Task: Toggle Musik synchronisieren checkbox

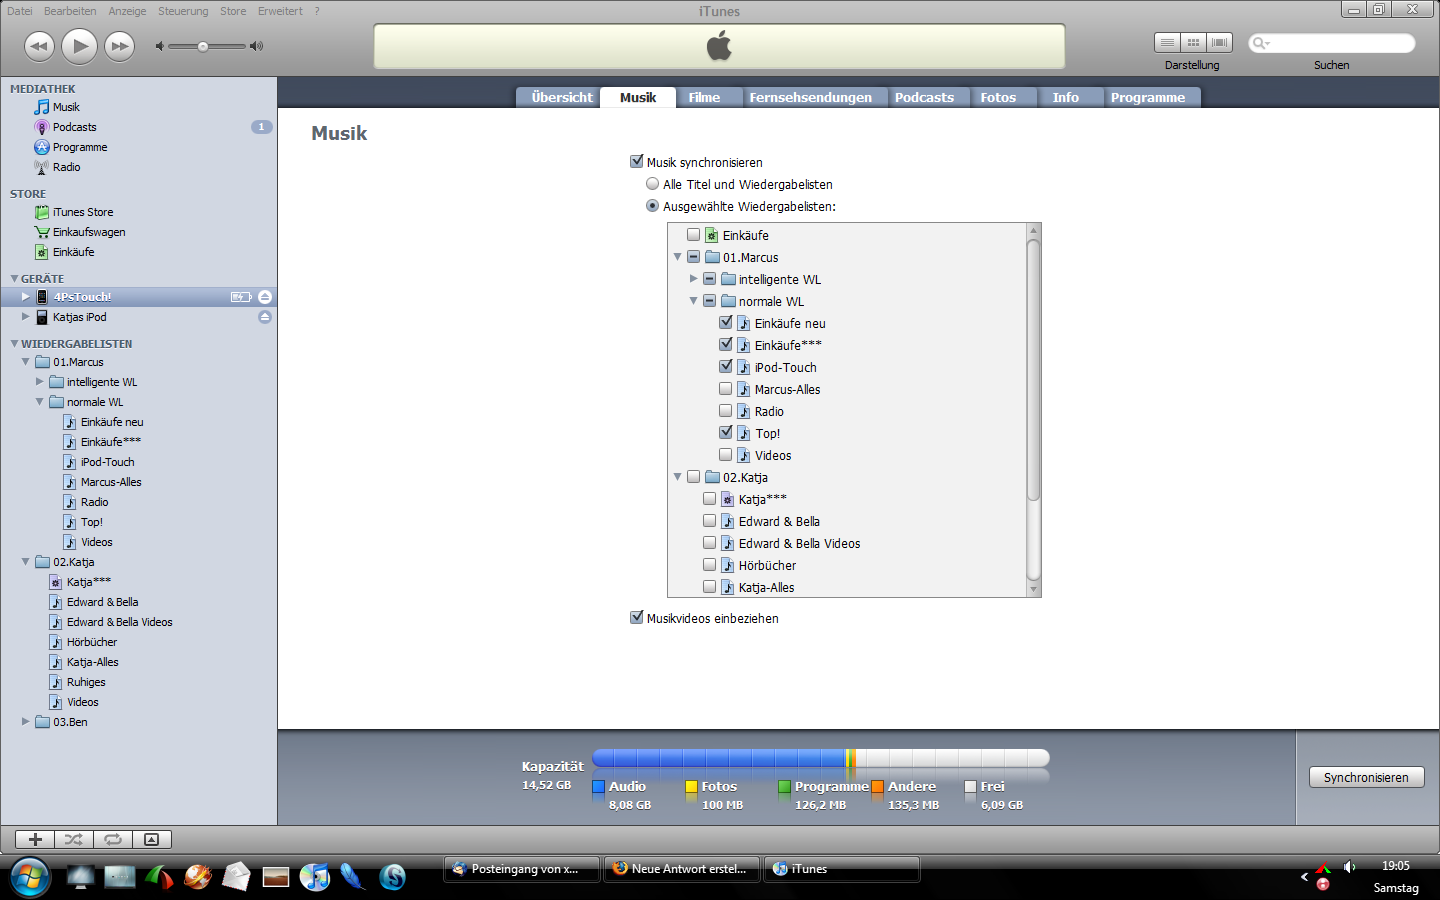Action: [x=636, y=161]
